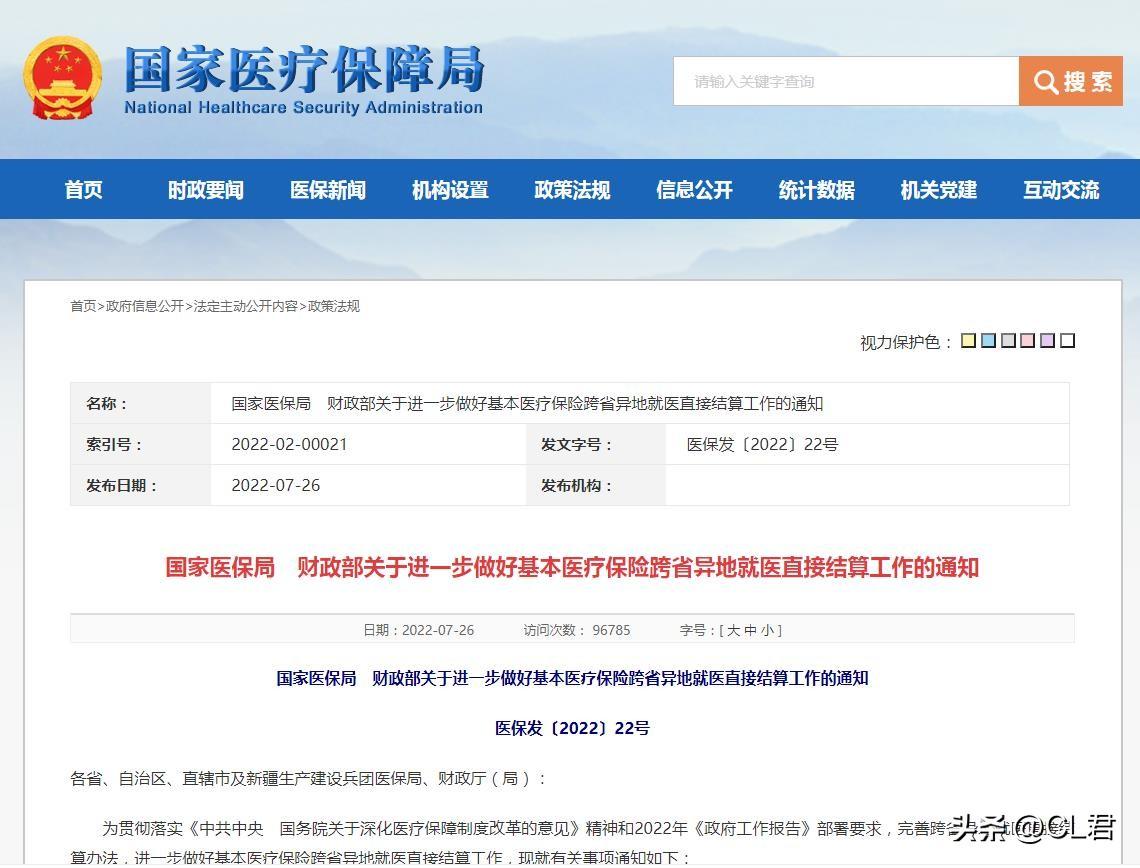The height and width of the screenshot is (868, 1140).
Task: Click the document number 医保发〔2022〕22号 in table
Action: click(763, 444)
